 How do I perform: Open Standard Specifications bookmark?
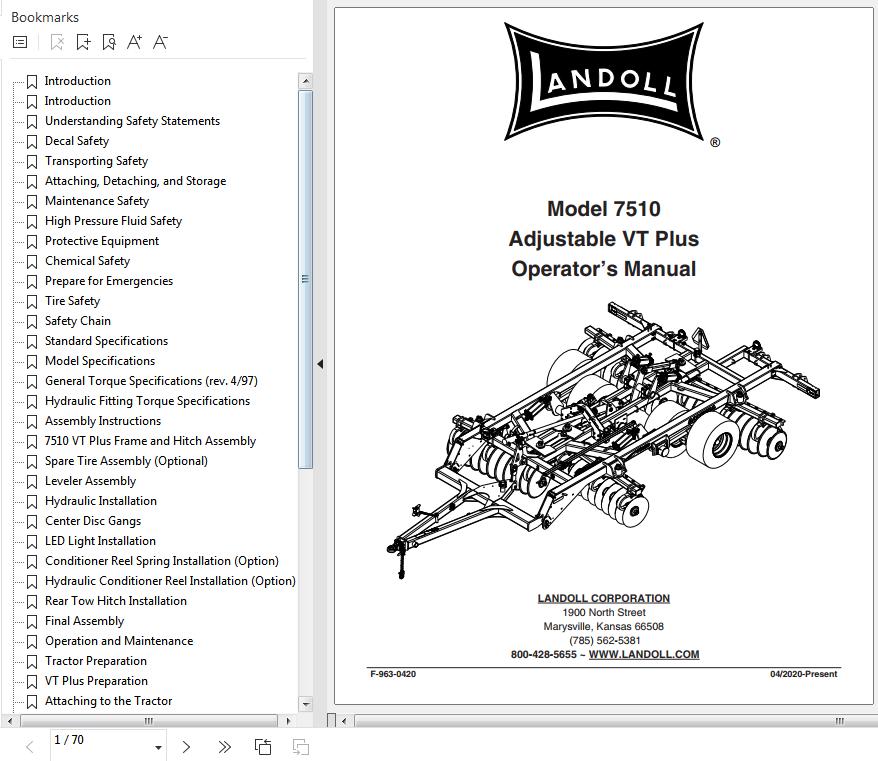pyautogui.click(x=106, y=341)
